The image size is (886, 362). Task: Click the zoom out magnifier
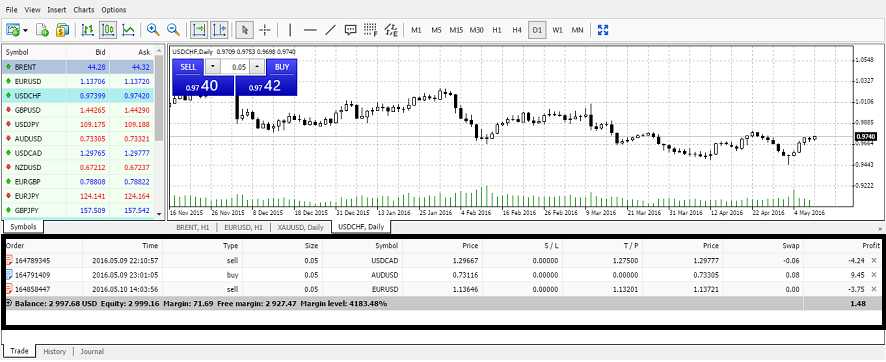tap(173, 30)
